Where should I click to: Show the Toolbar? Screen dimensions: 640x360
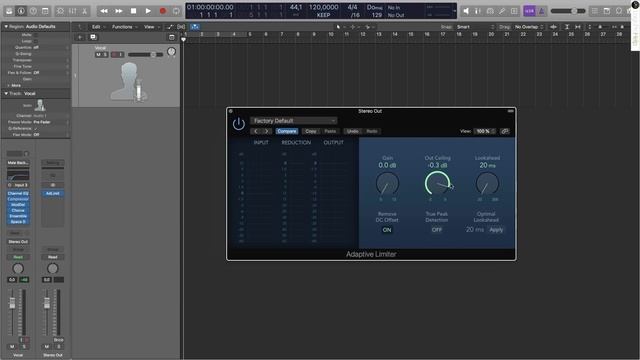click(x=45, y=11)
